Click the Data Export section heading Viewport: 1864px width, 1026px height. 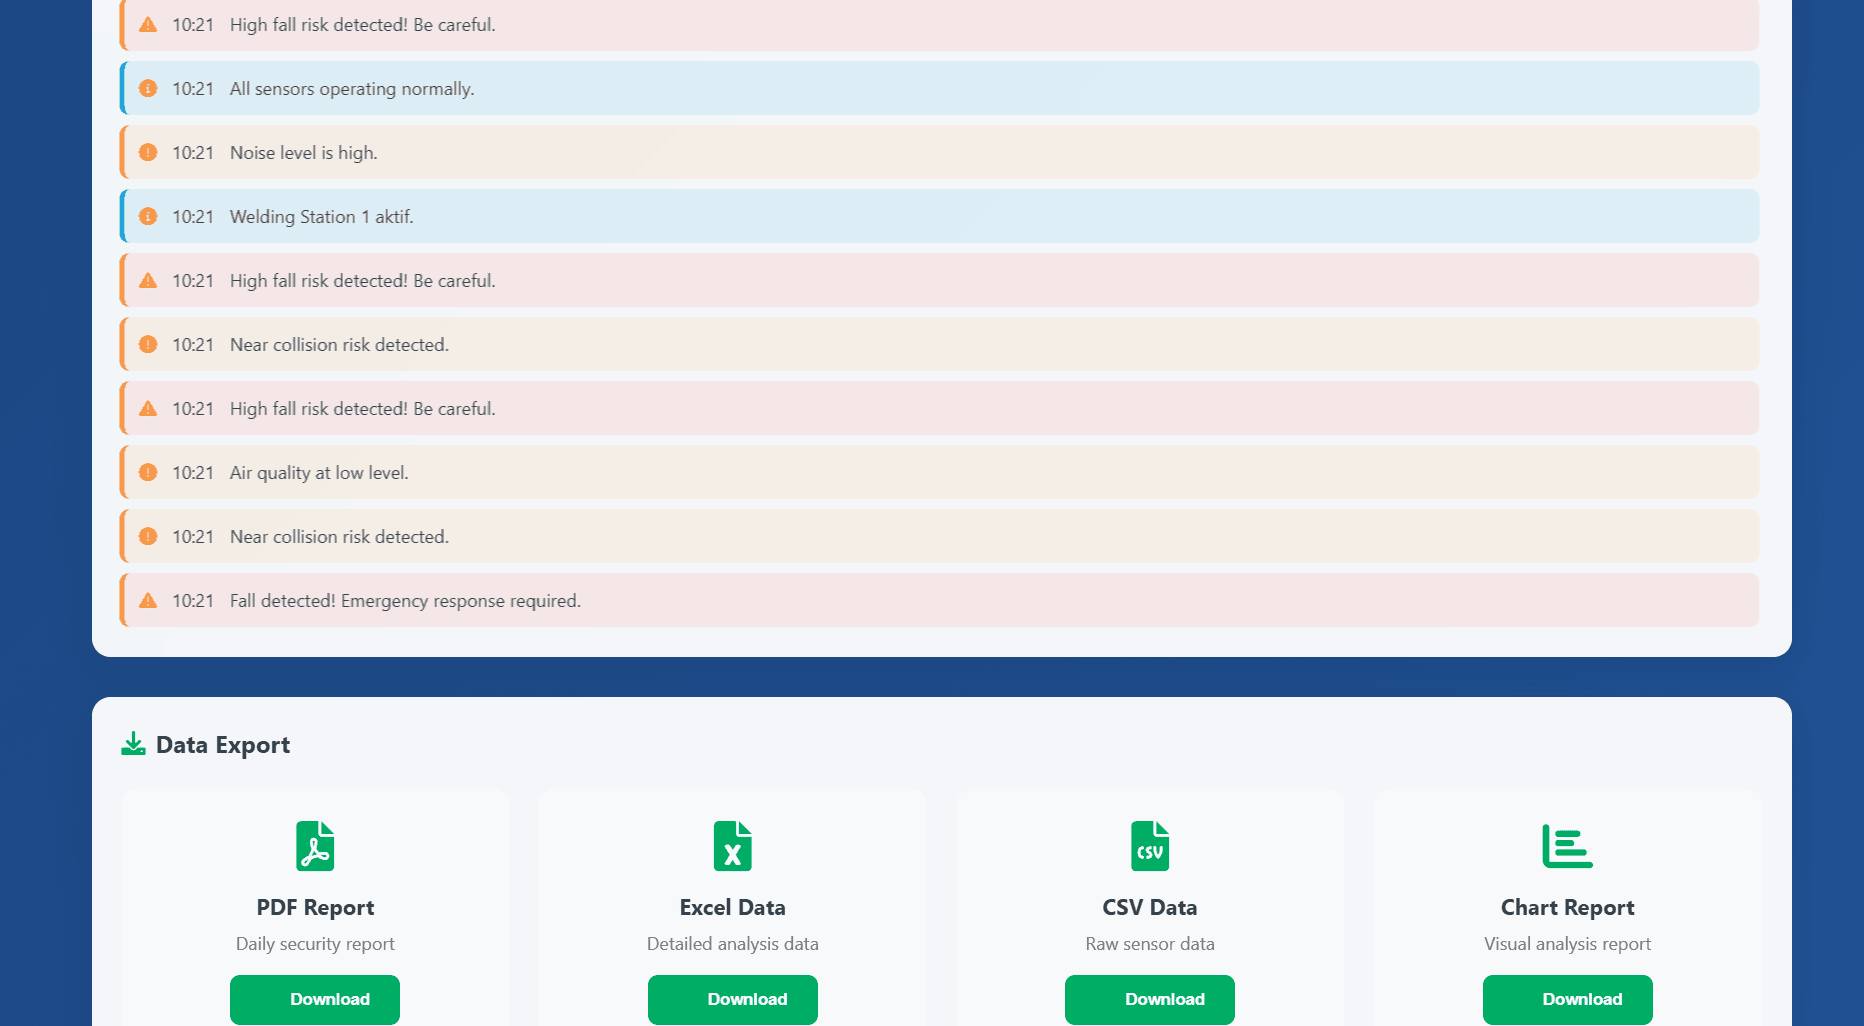coord(222,744)
